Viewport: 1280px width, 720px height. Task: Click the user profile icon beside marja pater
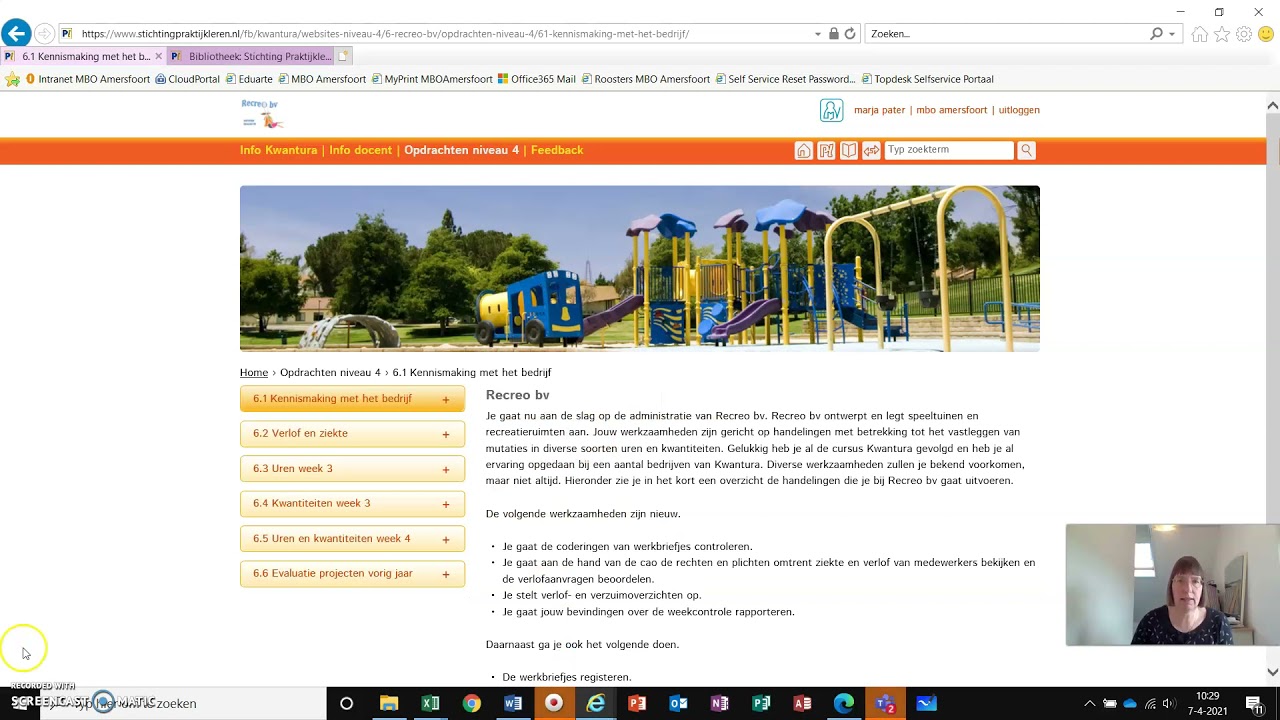(831, 110)
